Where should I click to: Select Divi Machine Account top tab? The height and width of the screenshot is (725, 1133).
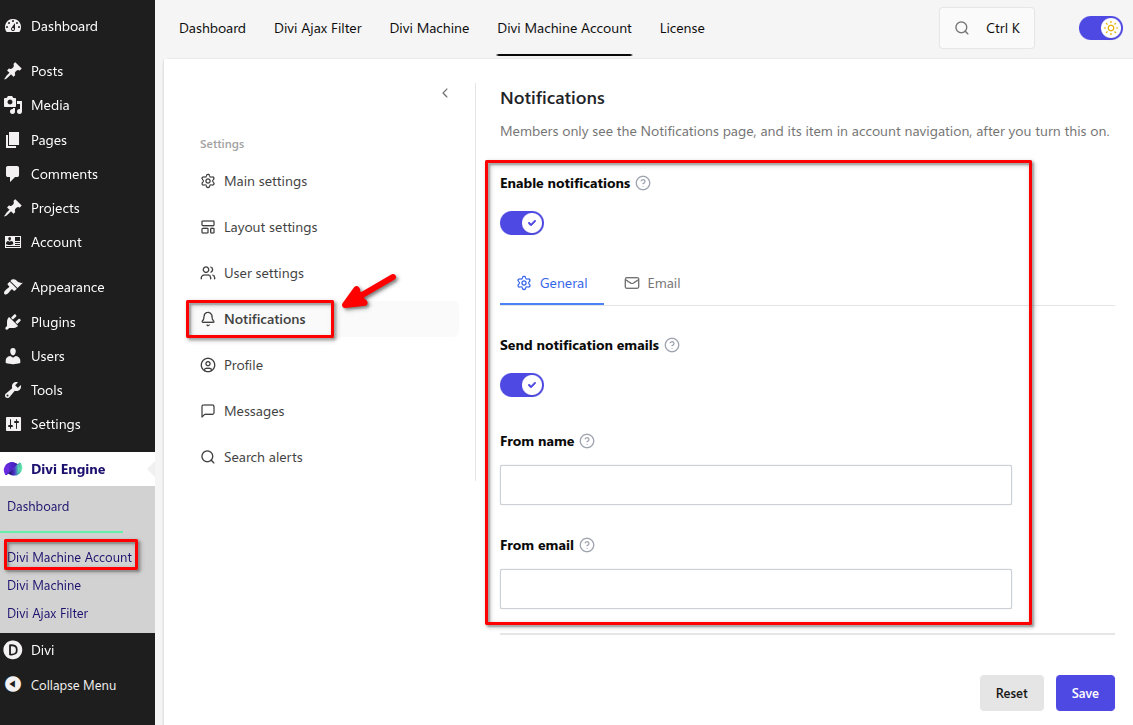[564, 28]
